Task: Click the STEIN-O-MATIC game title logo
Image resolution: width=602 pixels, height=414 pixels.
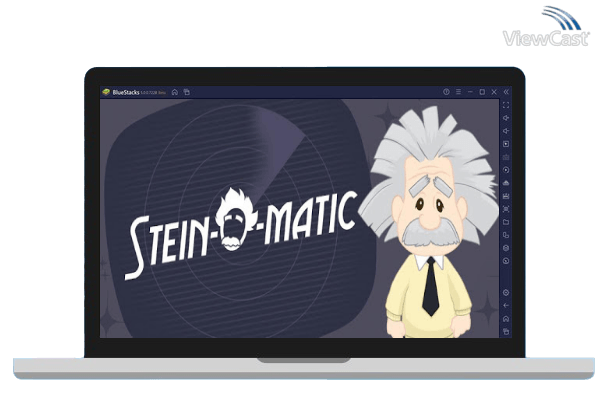Action: (241, 233)
